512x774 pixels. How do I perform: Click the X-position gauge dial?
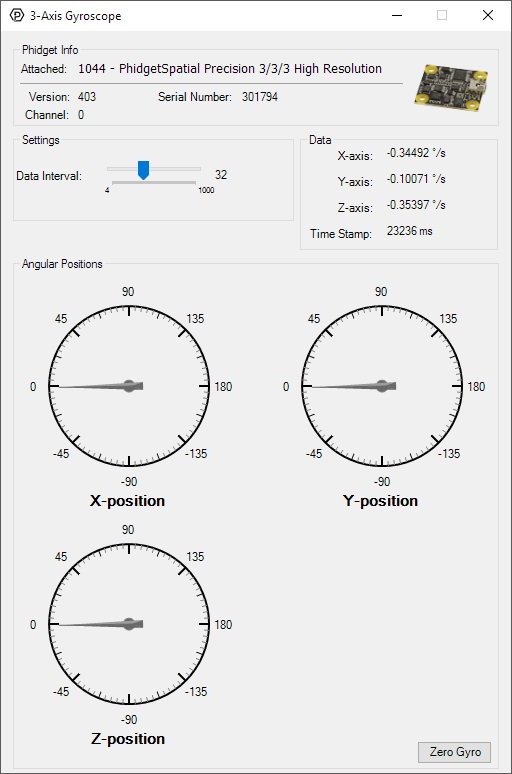129,386
